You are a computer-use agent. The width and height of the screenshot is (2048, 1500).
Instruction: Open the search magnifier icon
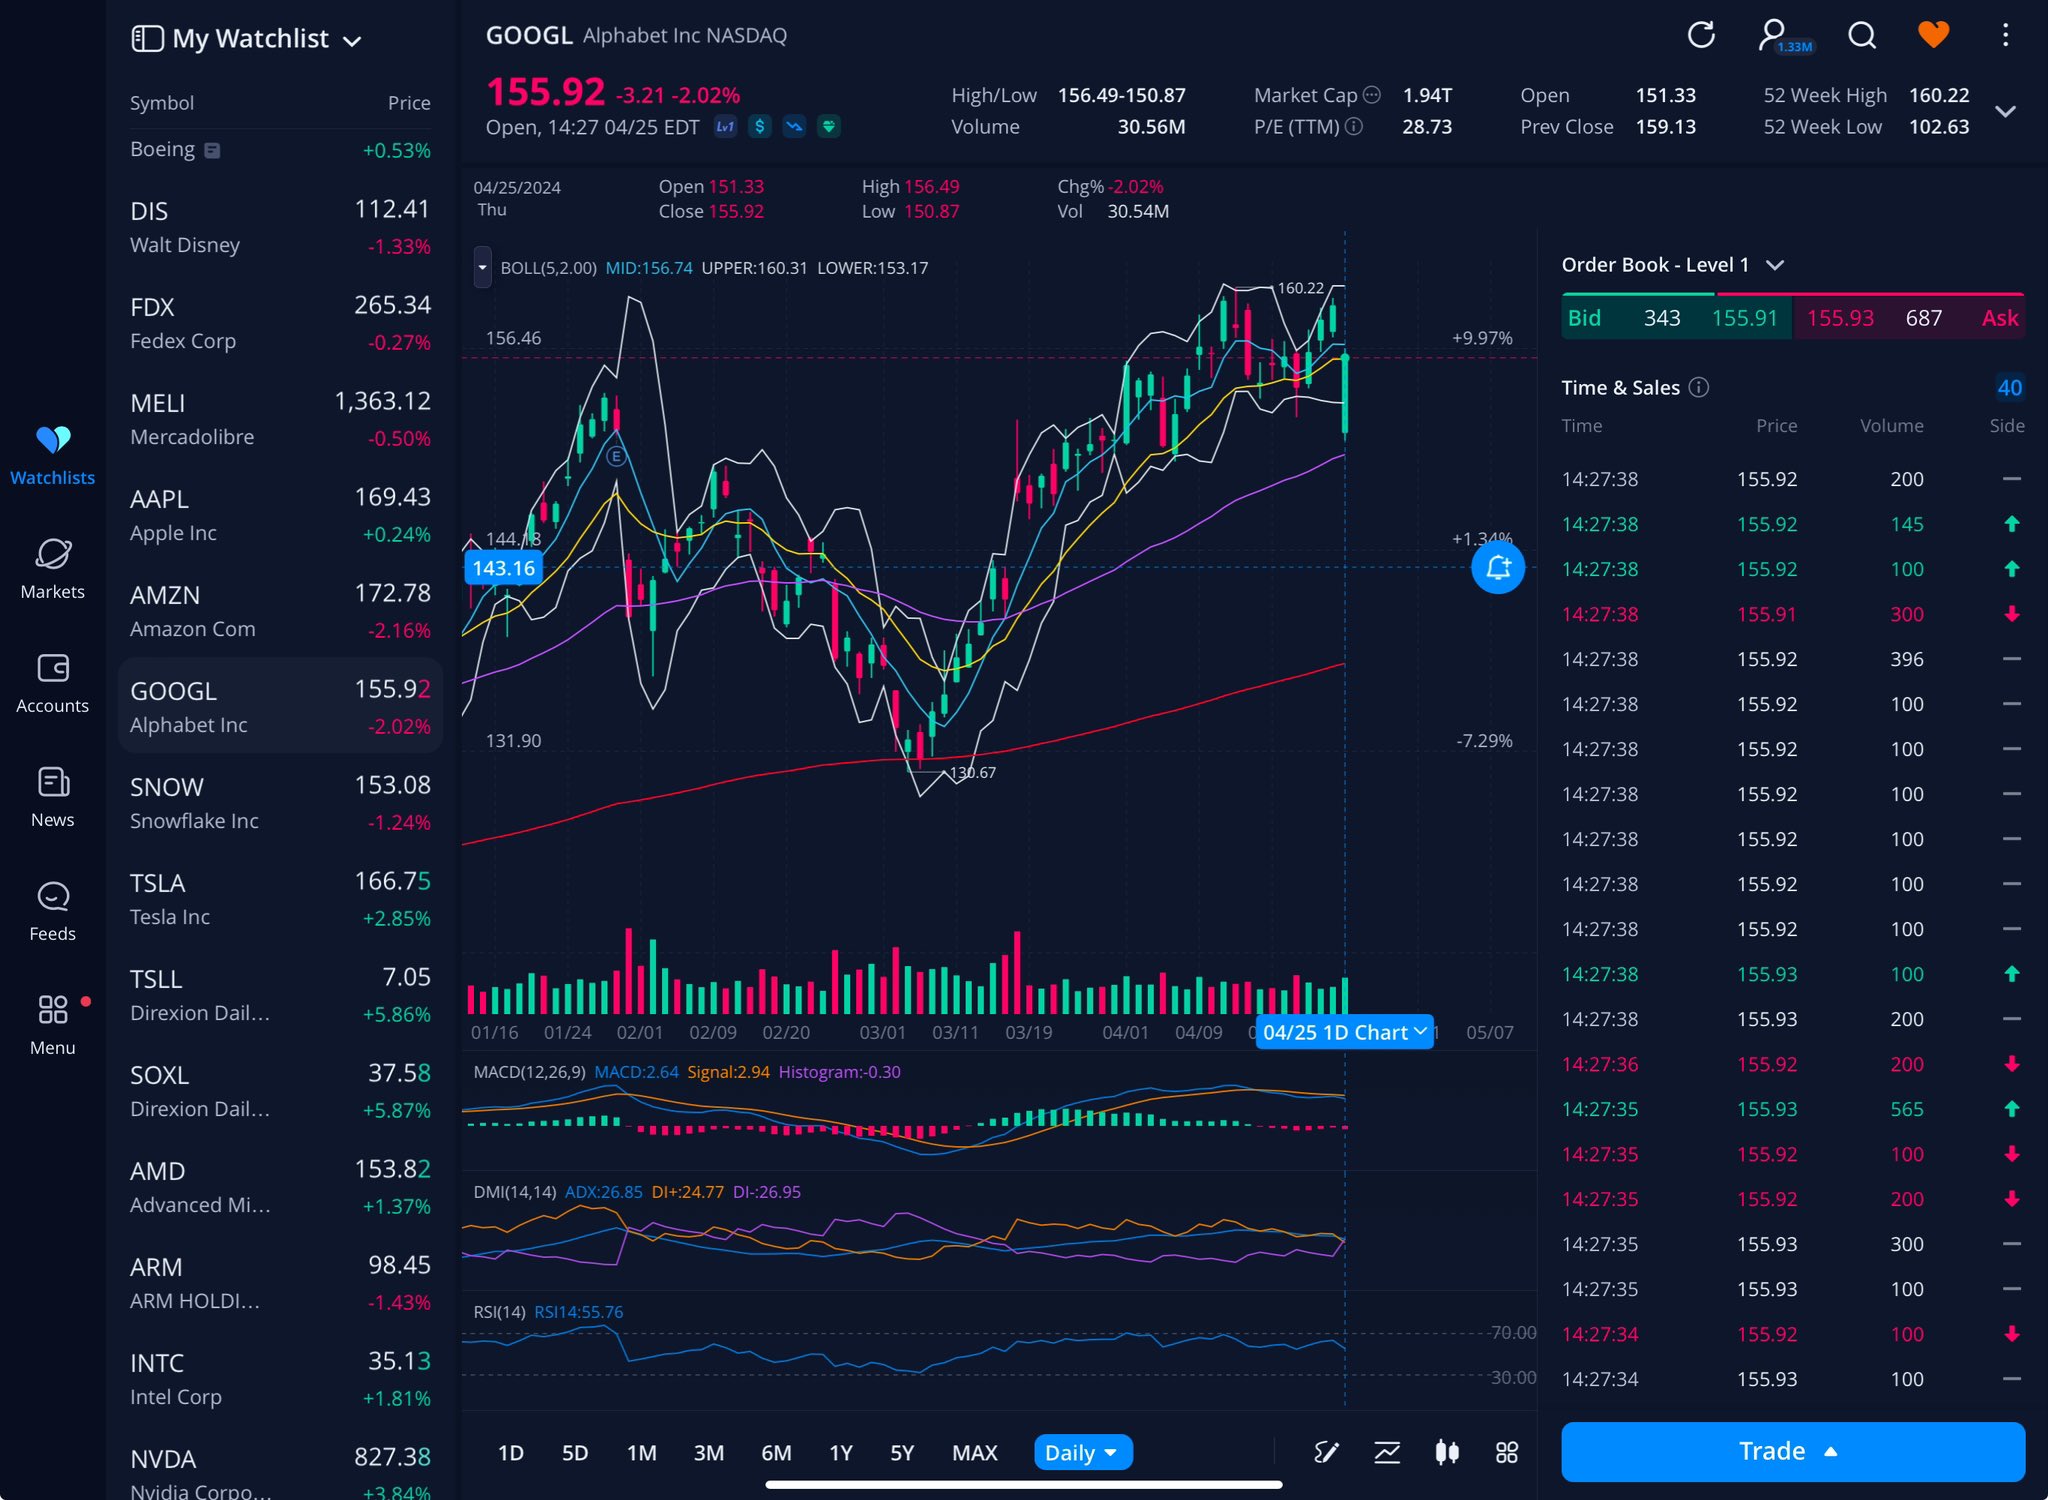pos(1861,36)
